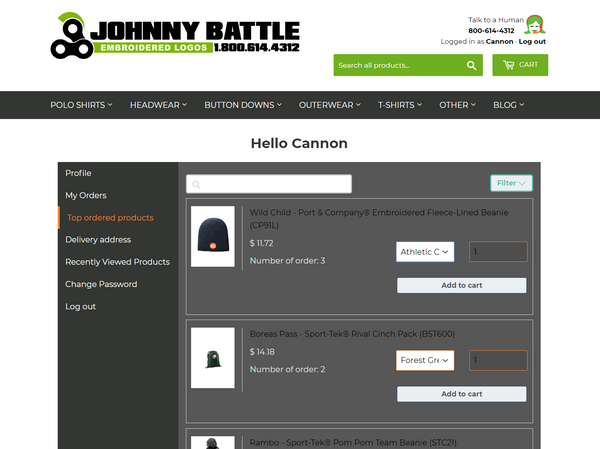Click the Johnny Battle logo

point(175,36)
